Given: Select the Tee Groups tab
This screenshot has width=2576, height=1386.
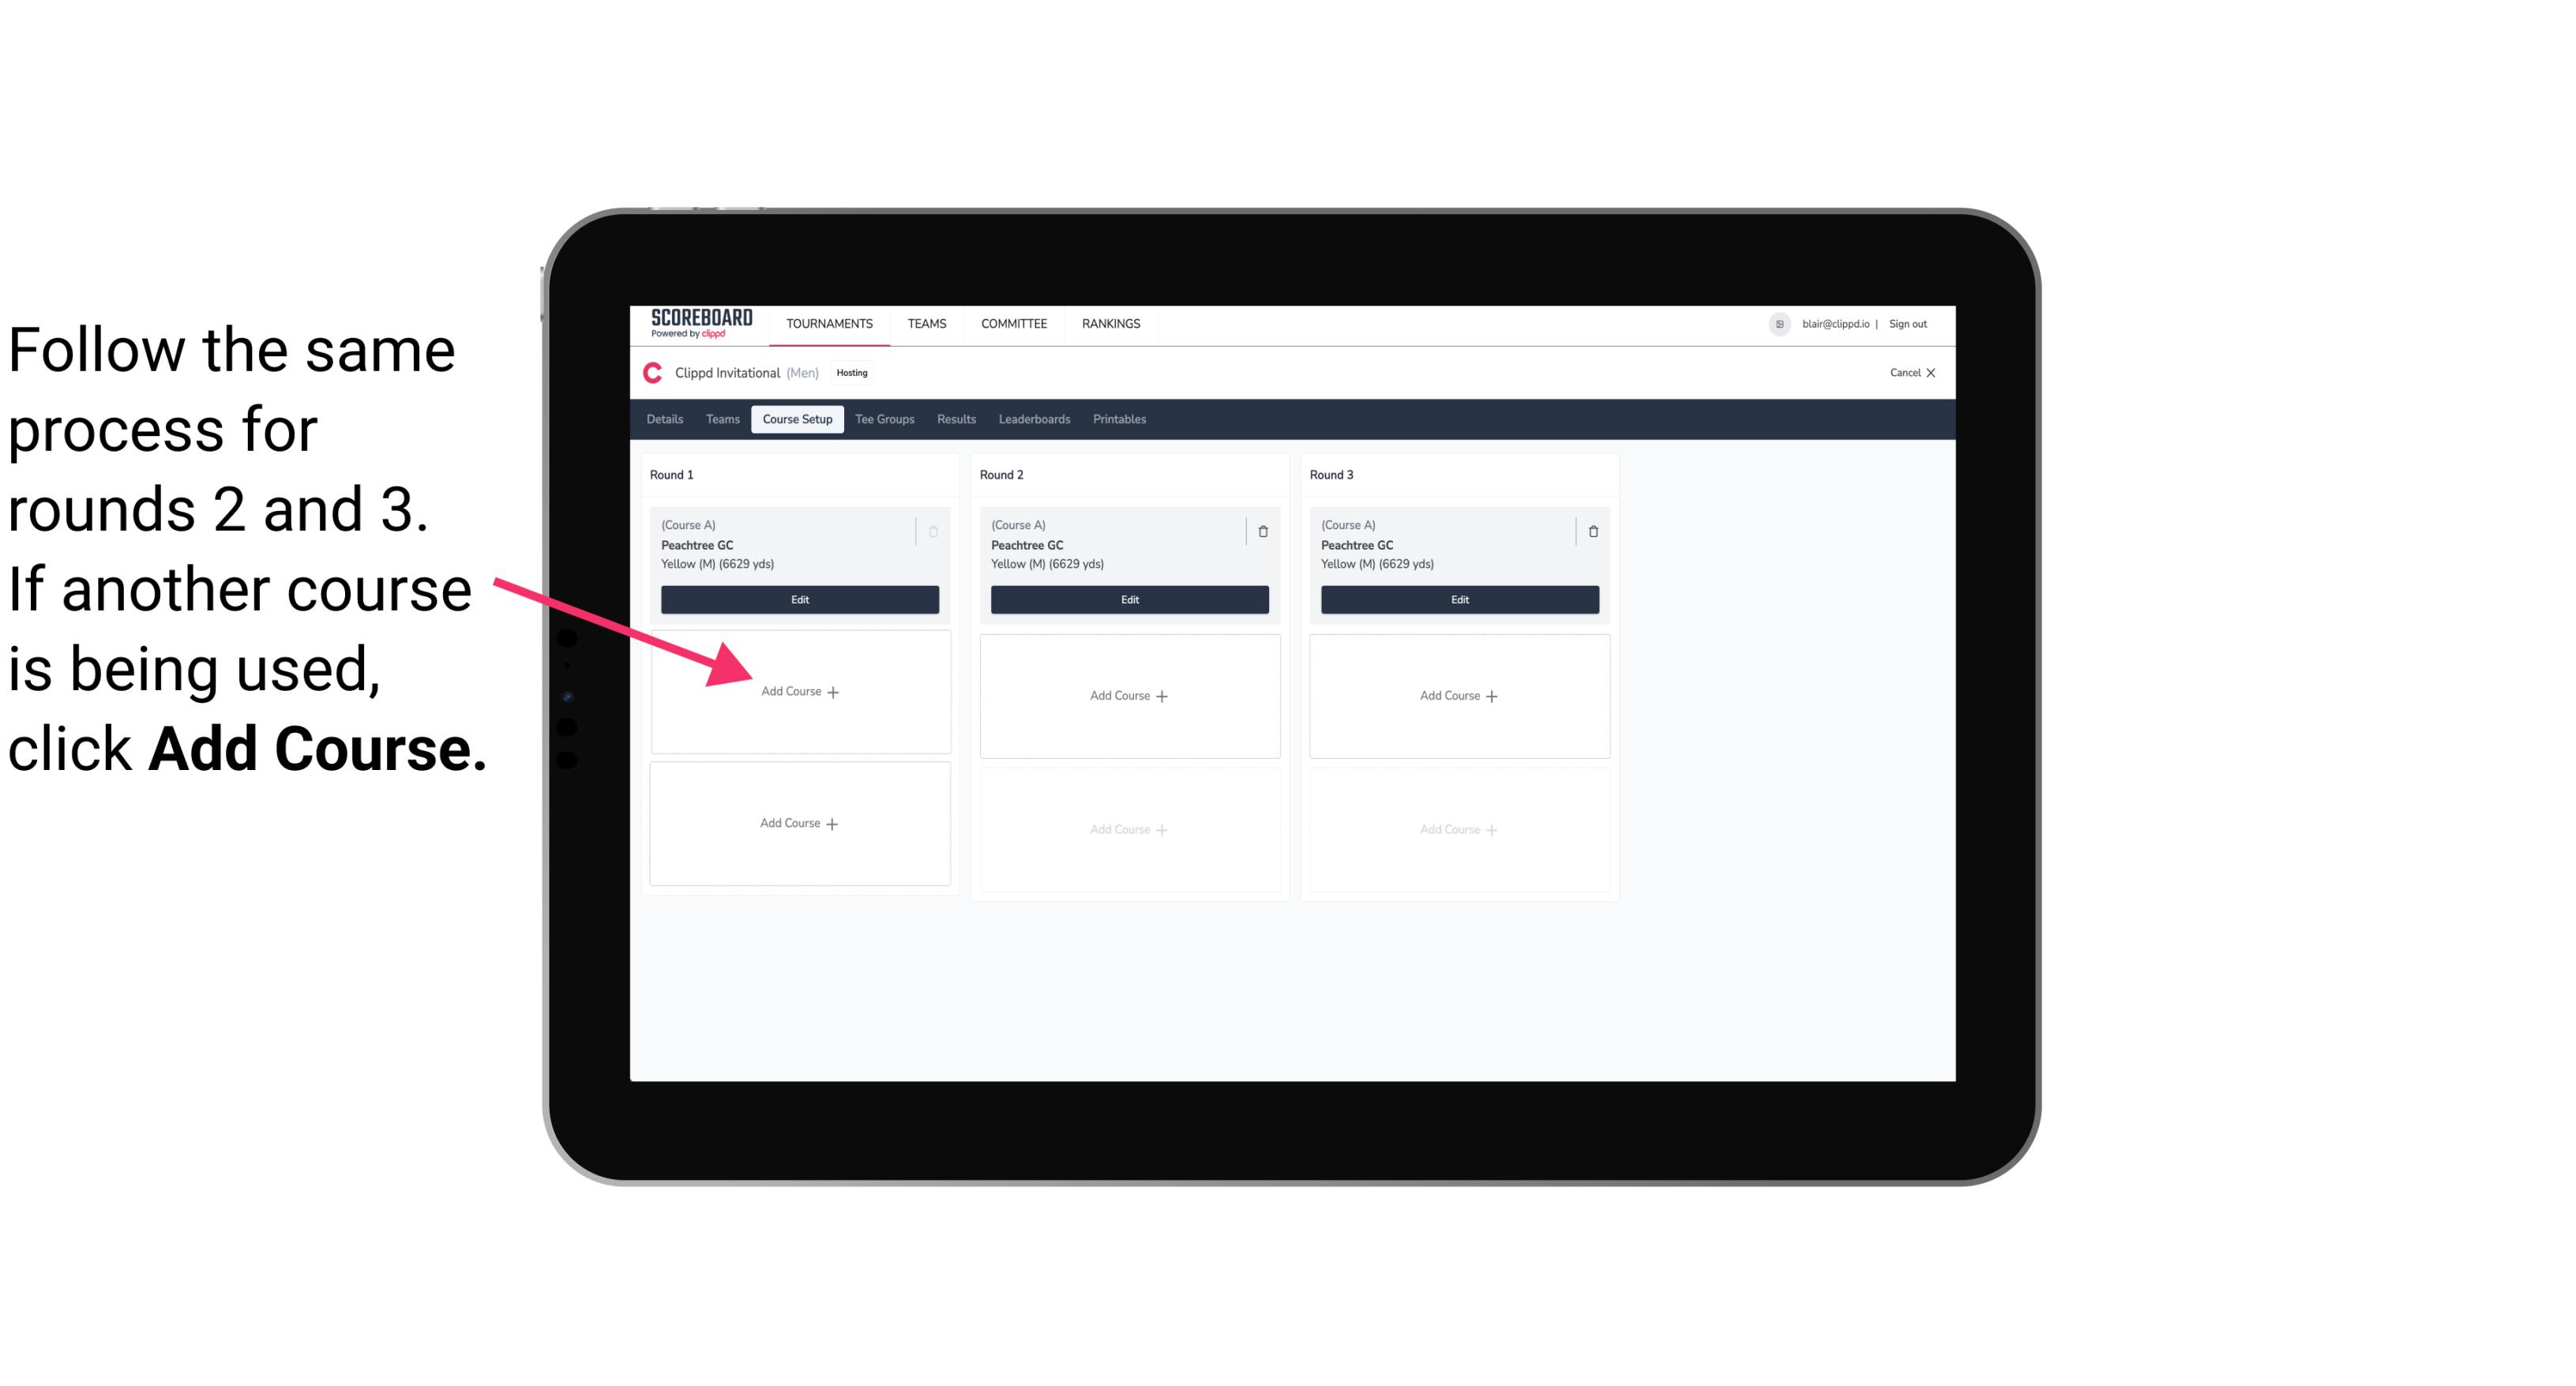Looking at the screenshot, I should pyautogui.click(x=882, y=419).
